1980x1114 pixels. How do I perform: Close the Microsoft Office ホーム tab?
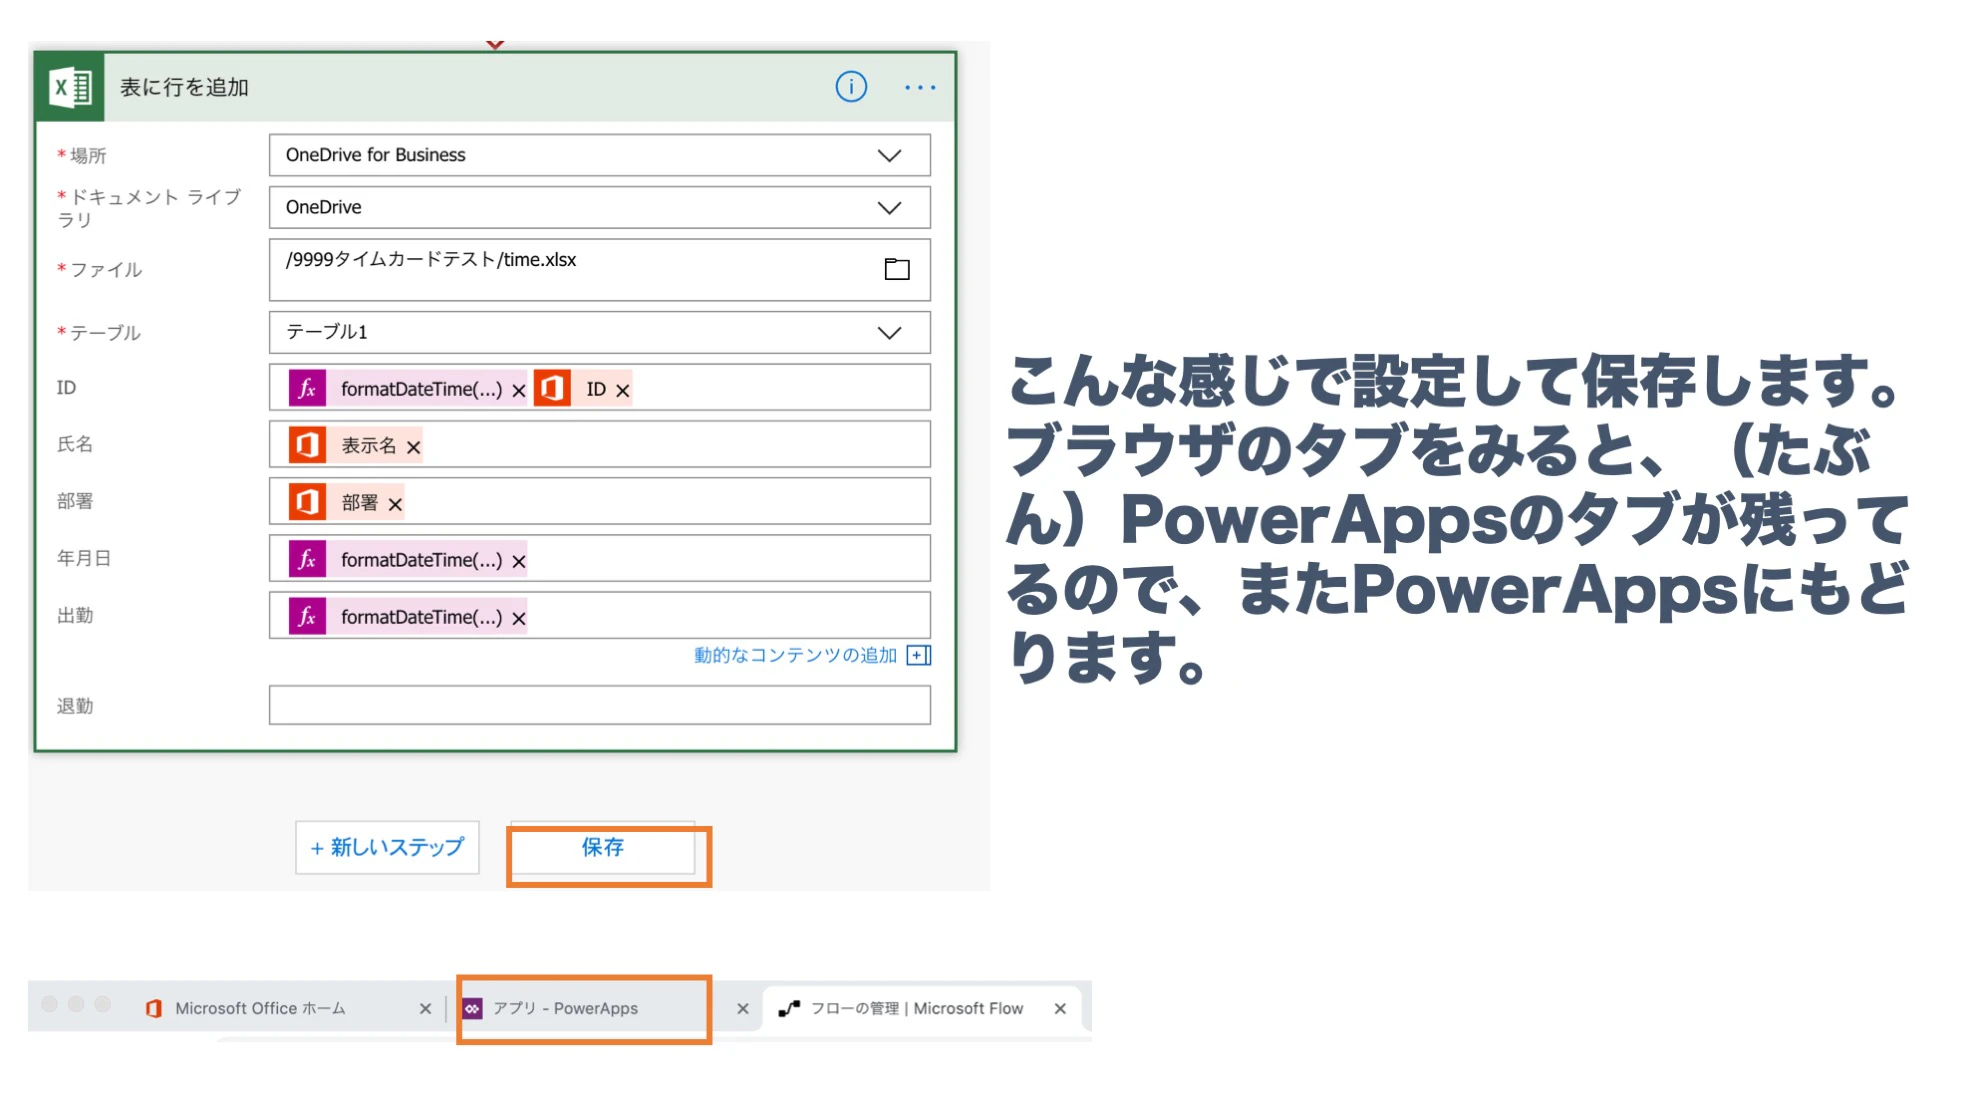[425, 1009]
